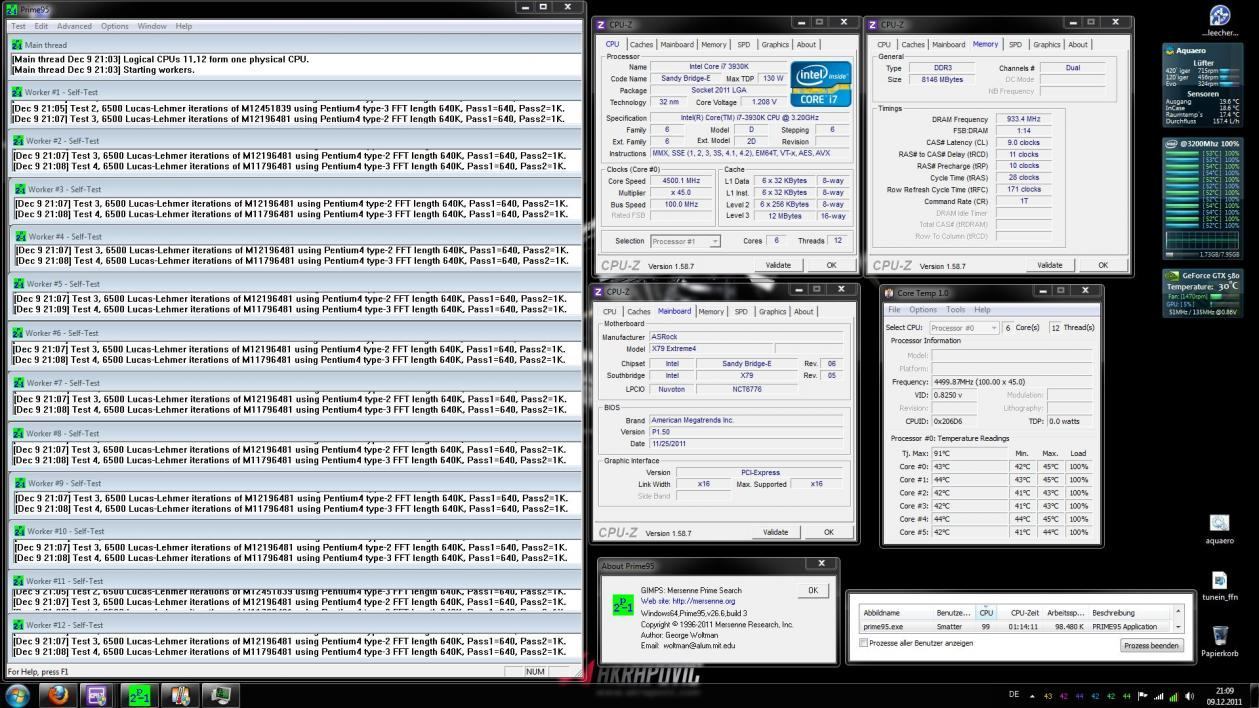This screenshot has height=708, width=1259.
Task: Open the Advanced menu in Prime95
Action: tap(74, 26)
